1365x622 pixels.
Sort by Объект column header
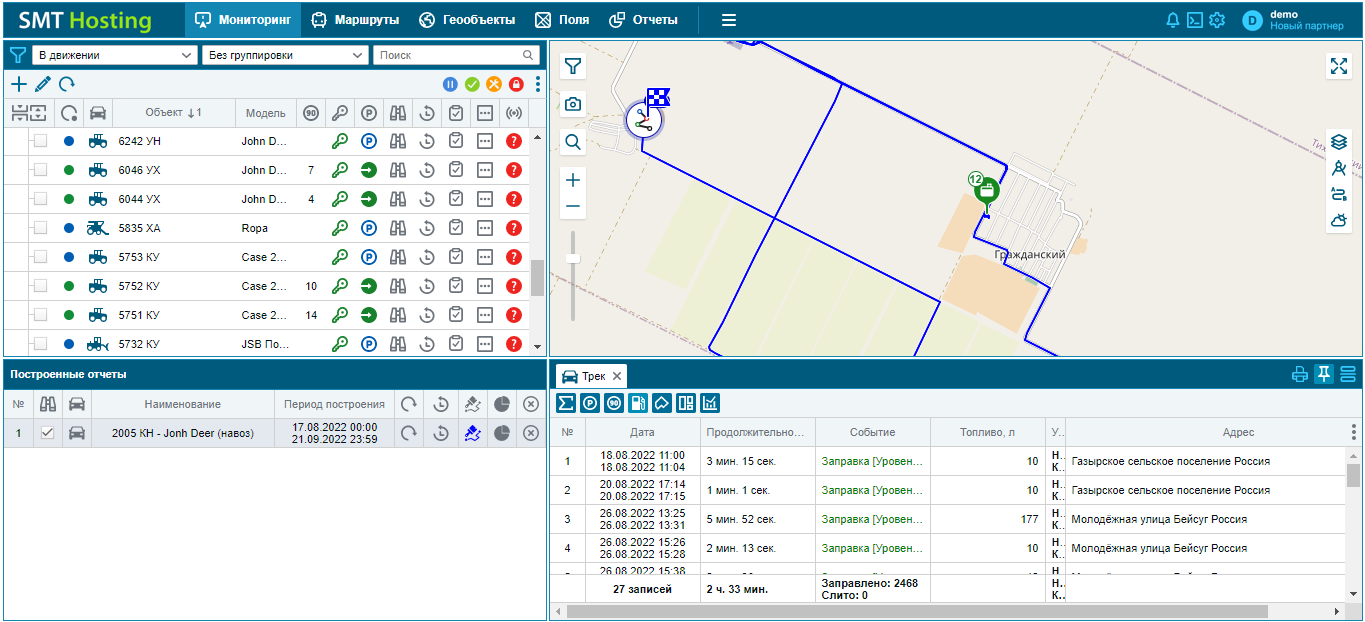tap(173, 113)
